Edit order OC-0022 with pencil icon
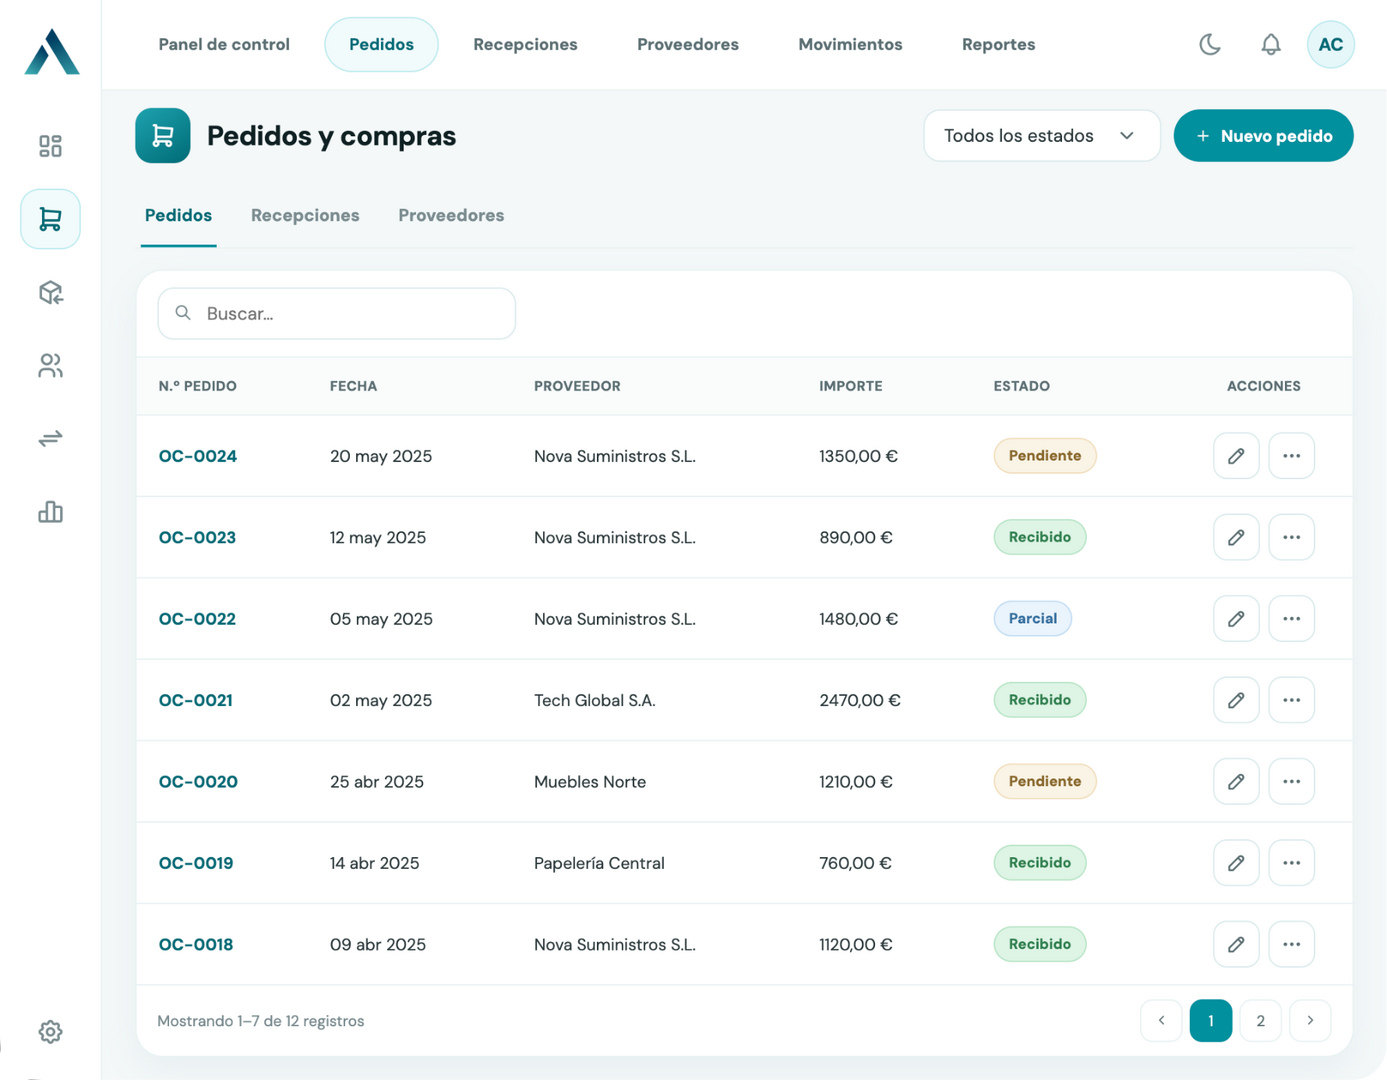This screenshot has width=1387, height=1080. [x=1236, y=619]
